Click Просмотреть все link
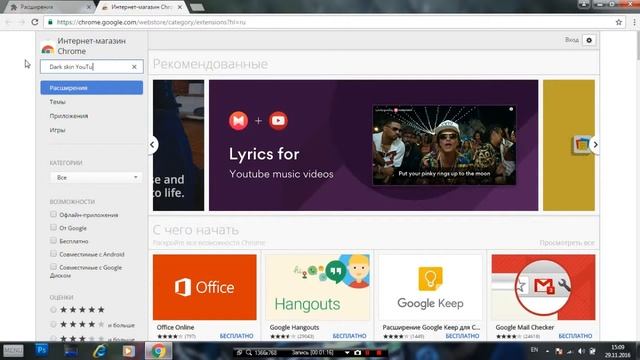This screenshot has width=640, height=360. point(567,243)
